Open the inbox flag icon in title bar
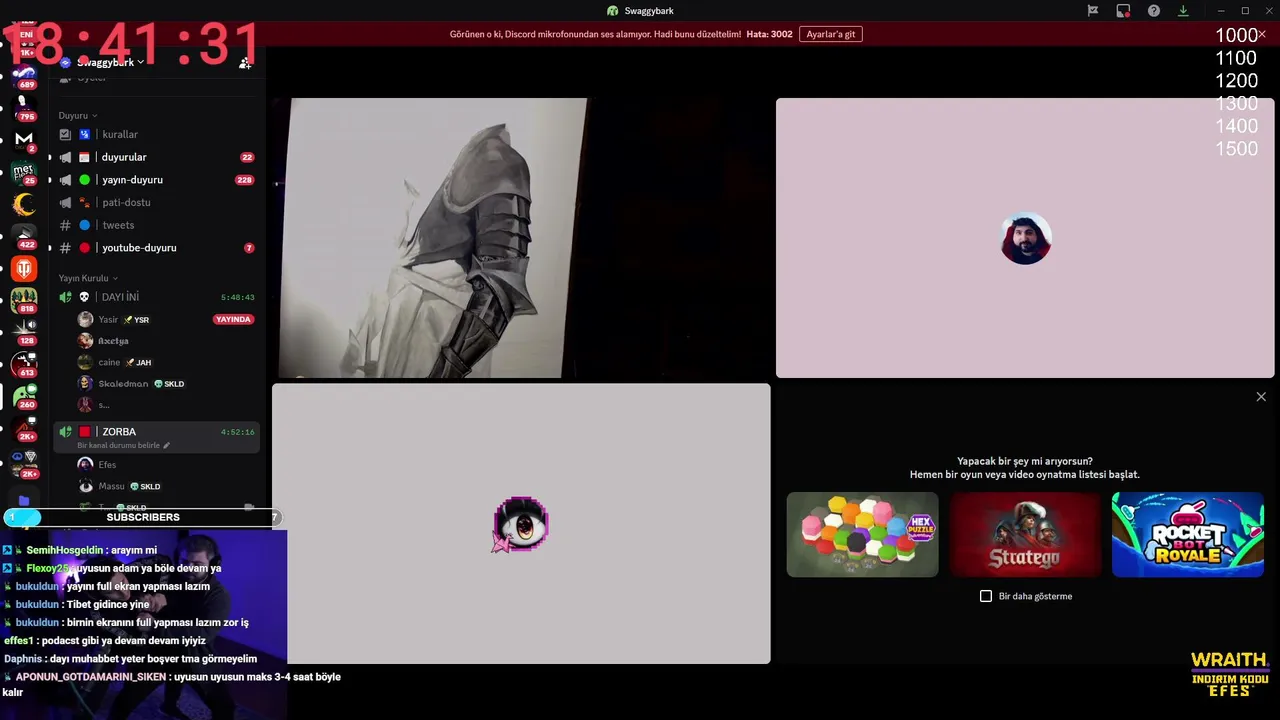This screenshot has height=720, width=1280. (1093, 11)
